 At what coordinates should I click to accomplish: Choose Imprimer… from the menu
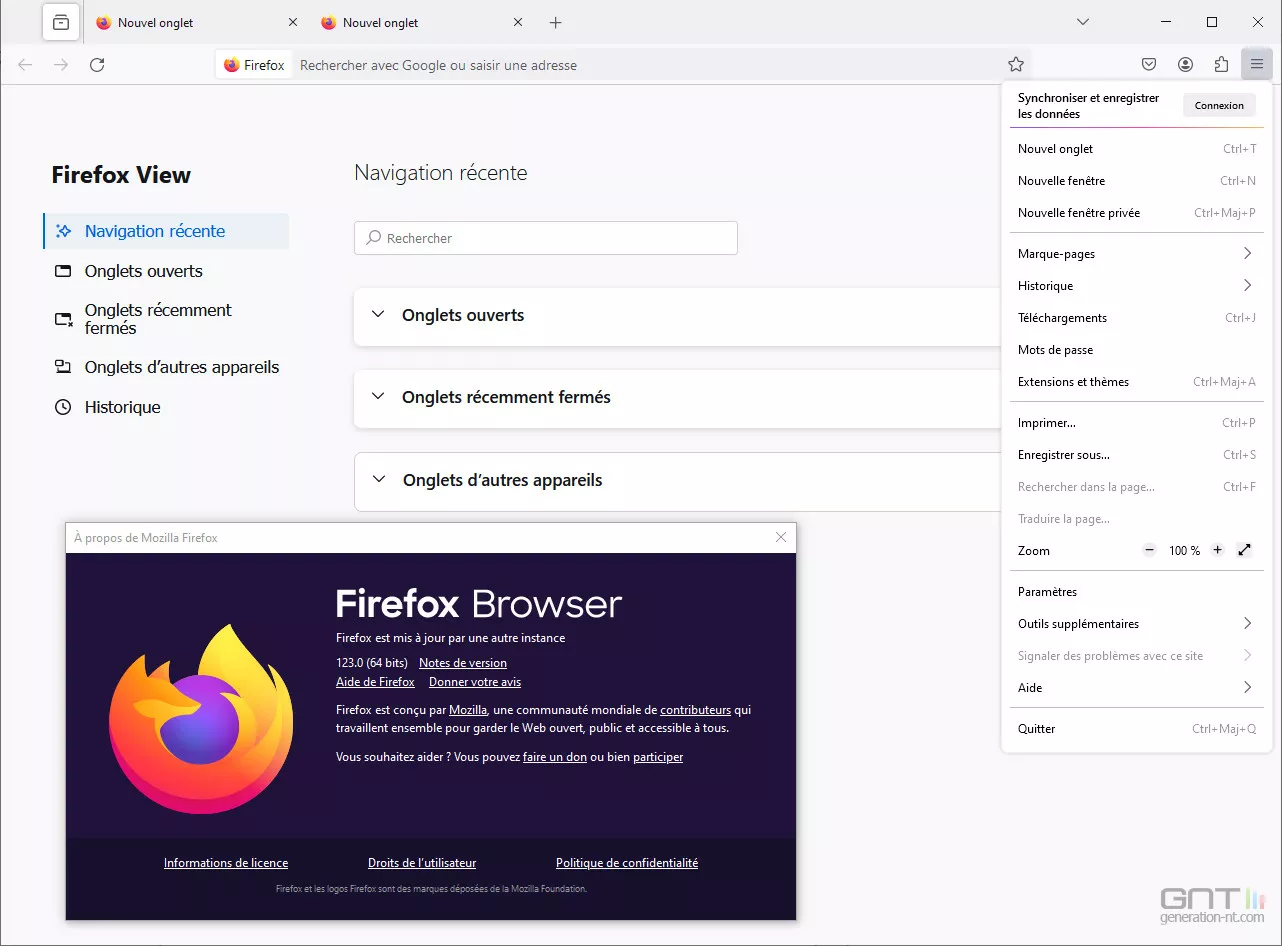coord(1136,423)
